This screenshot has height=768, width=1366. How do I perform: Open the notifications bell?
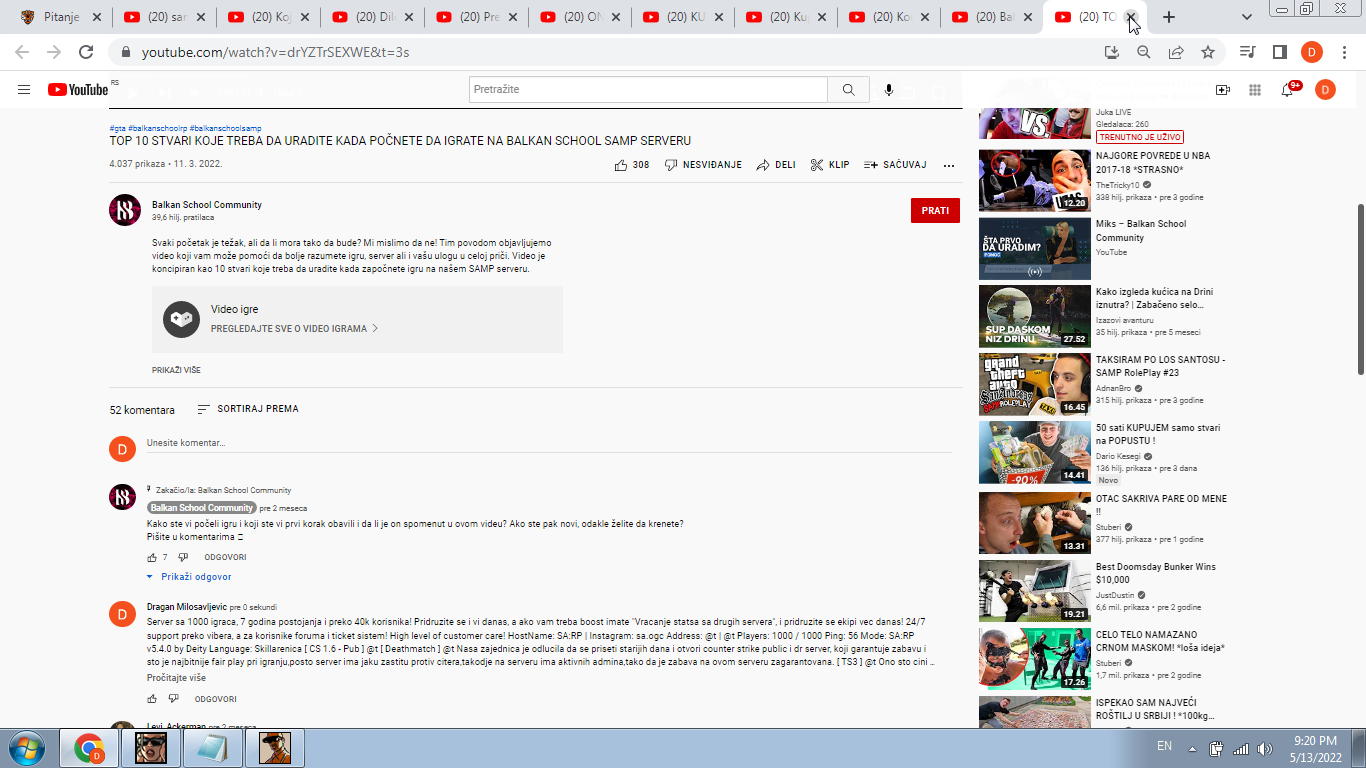[1288, 90]
